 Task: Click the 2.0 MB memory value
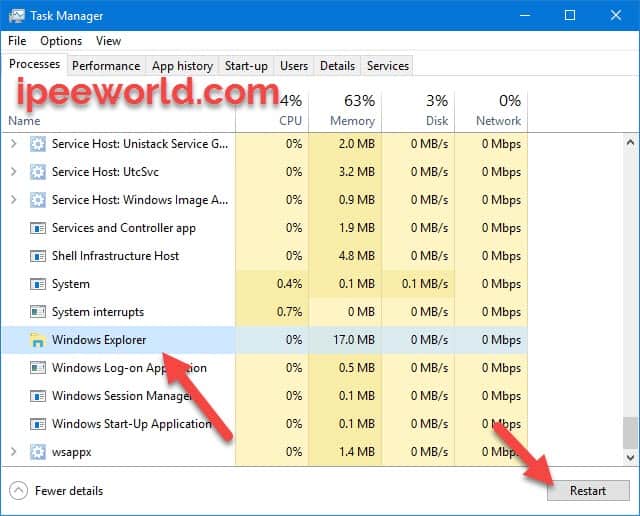[356, 144]
